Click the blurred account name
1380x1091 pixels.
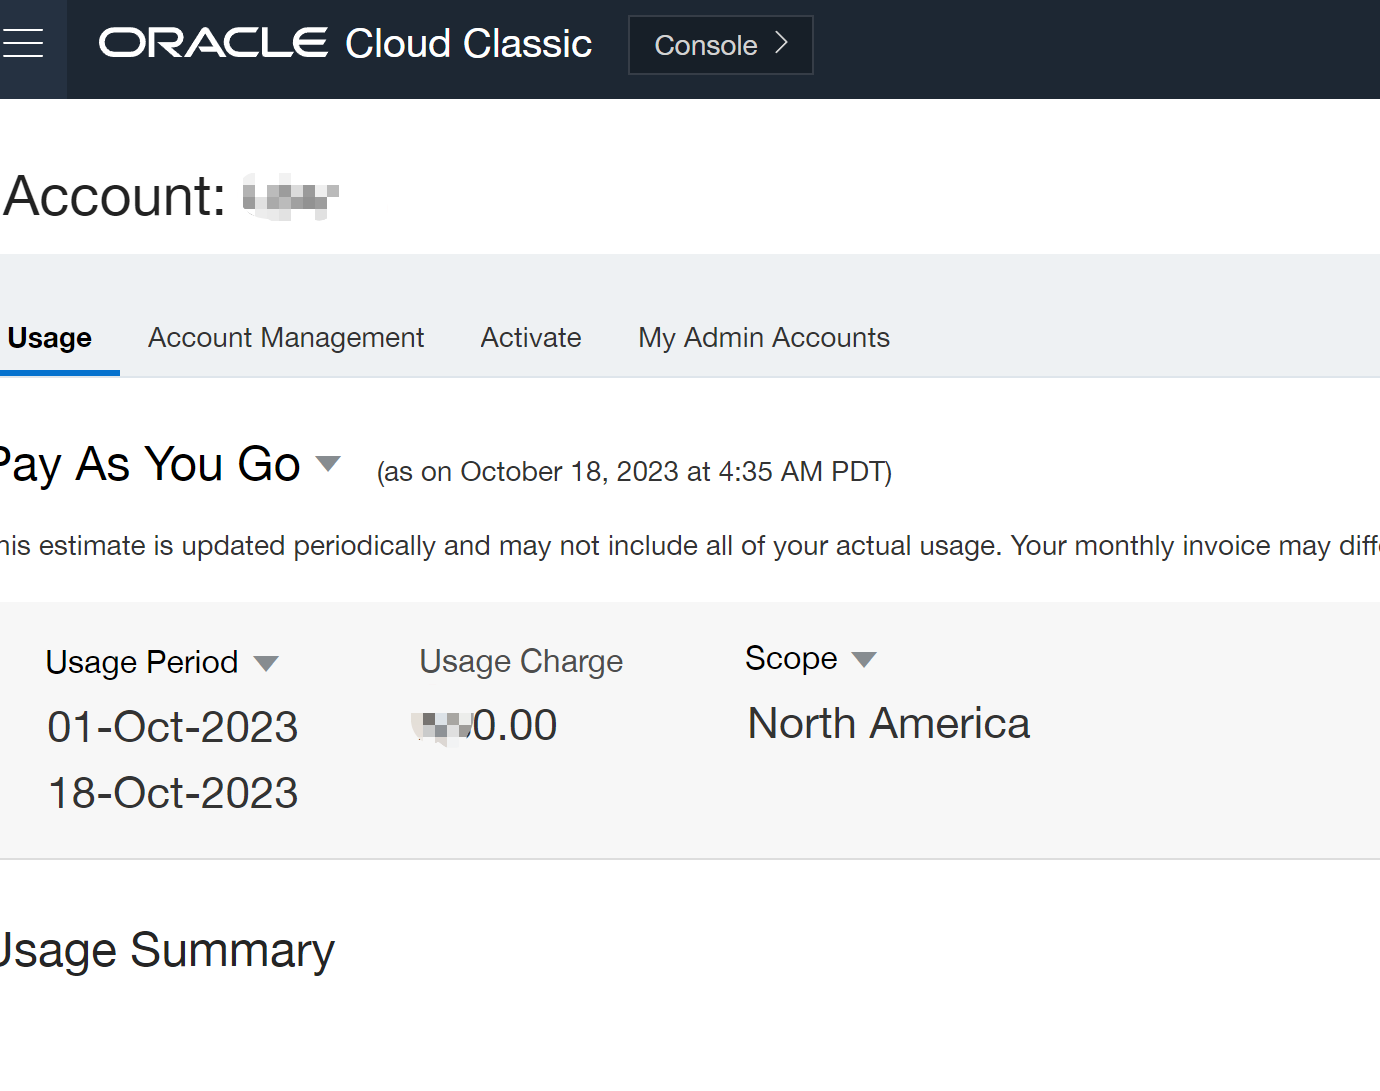pos(291,196)
